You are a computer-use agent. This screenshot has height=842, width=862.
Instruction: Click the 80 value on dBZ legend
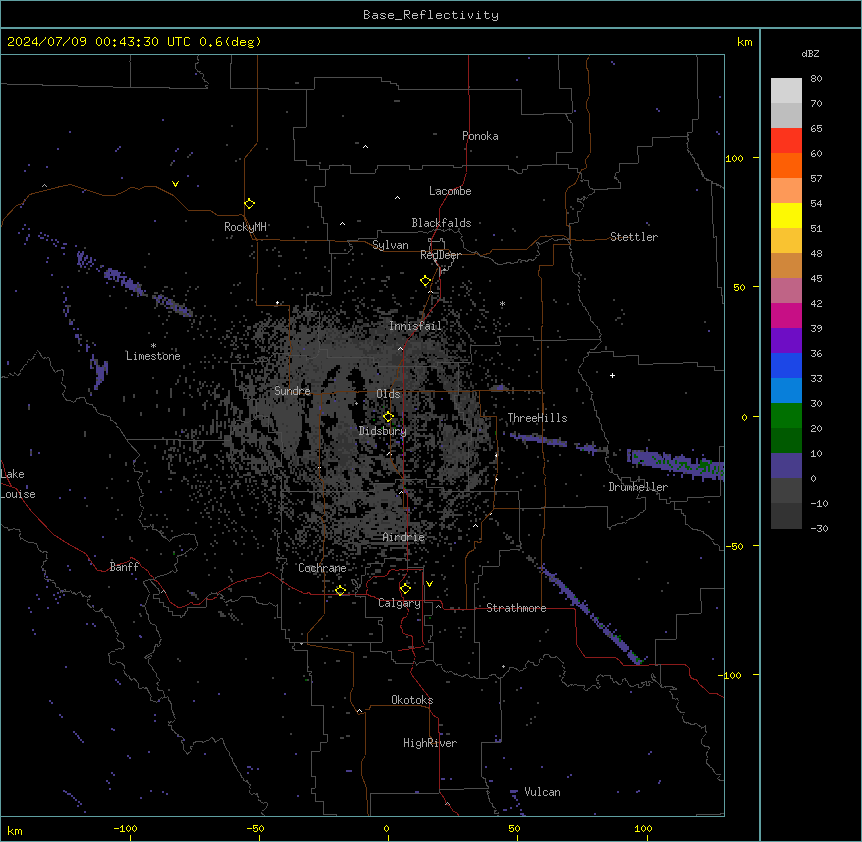(x=816, y=79)
